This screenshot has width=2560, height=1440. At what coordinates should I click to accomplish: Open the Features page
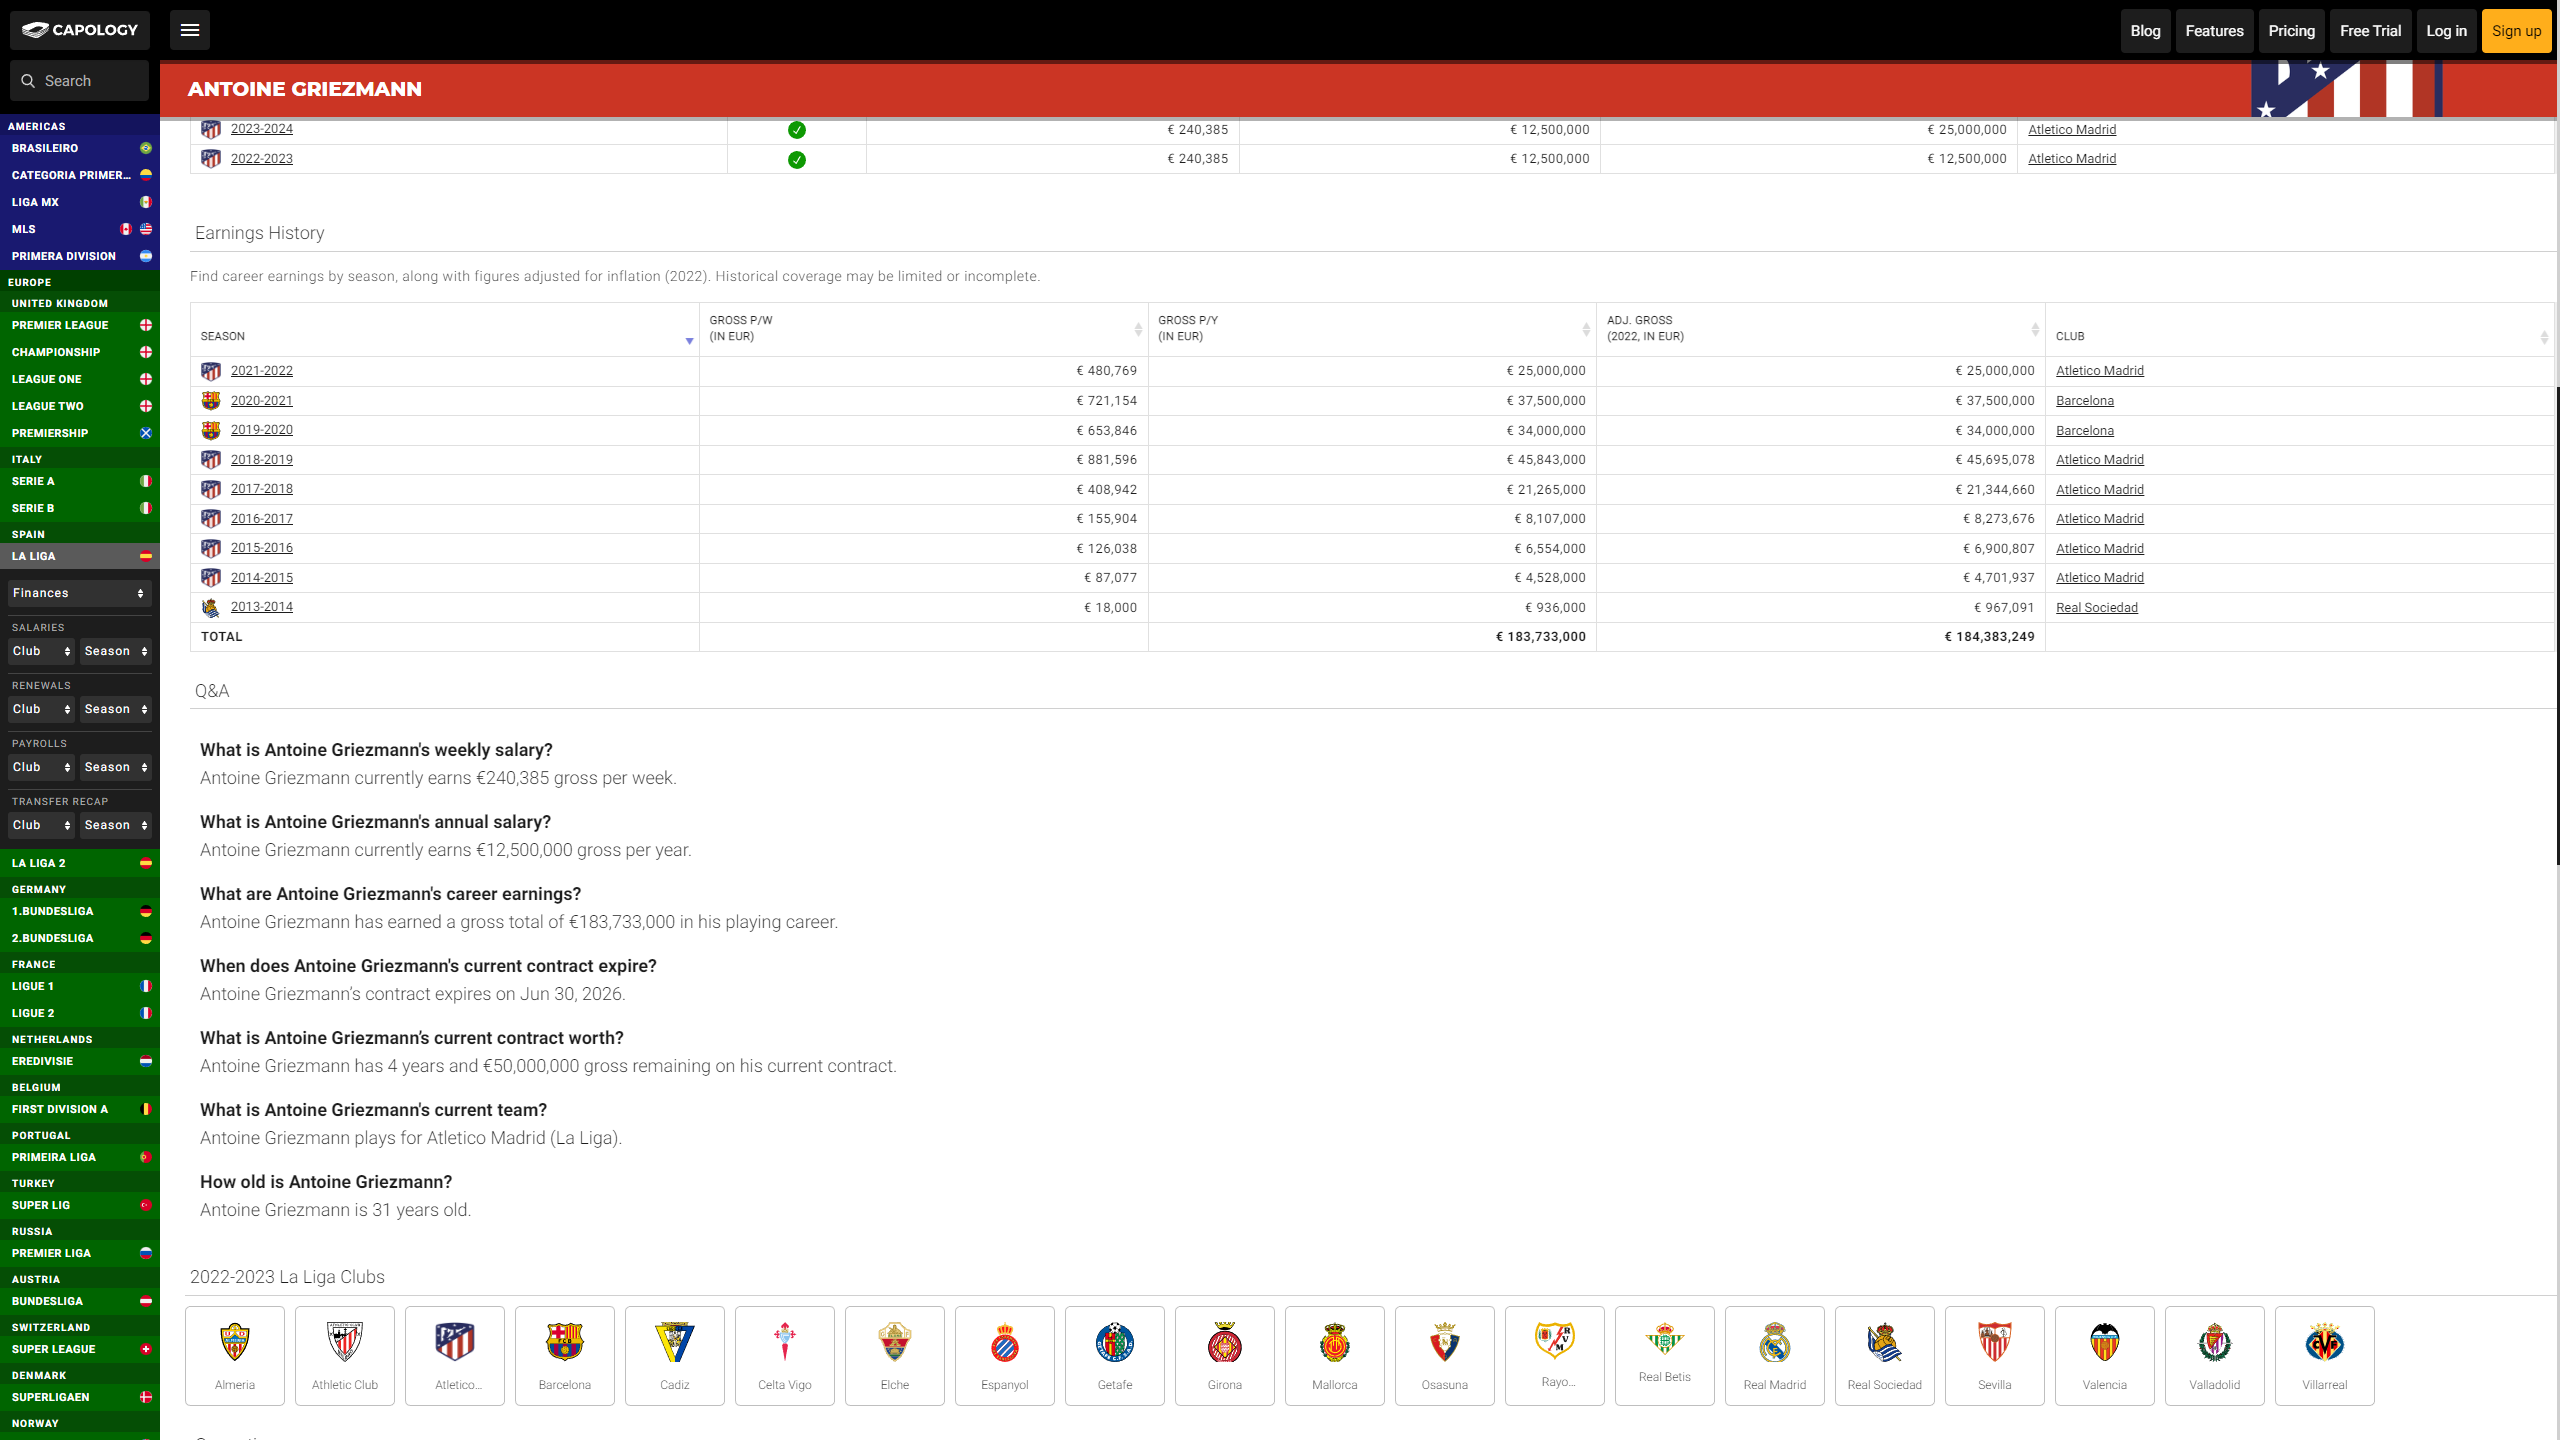[2215, 31]
